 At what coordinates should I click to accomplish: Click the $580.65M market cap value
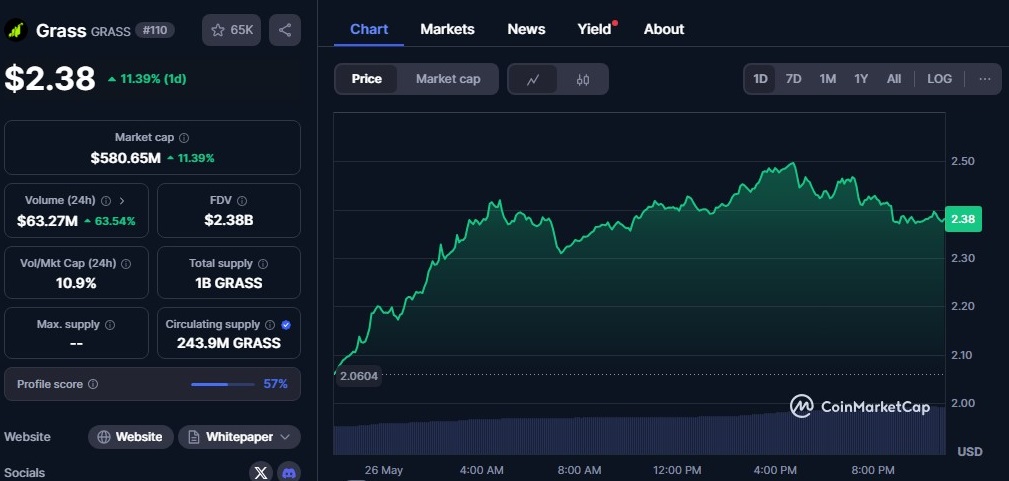pyautogui.click(x=125, y=158)
